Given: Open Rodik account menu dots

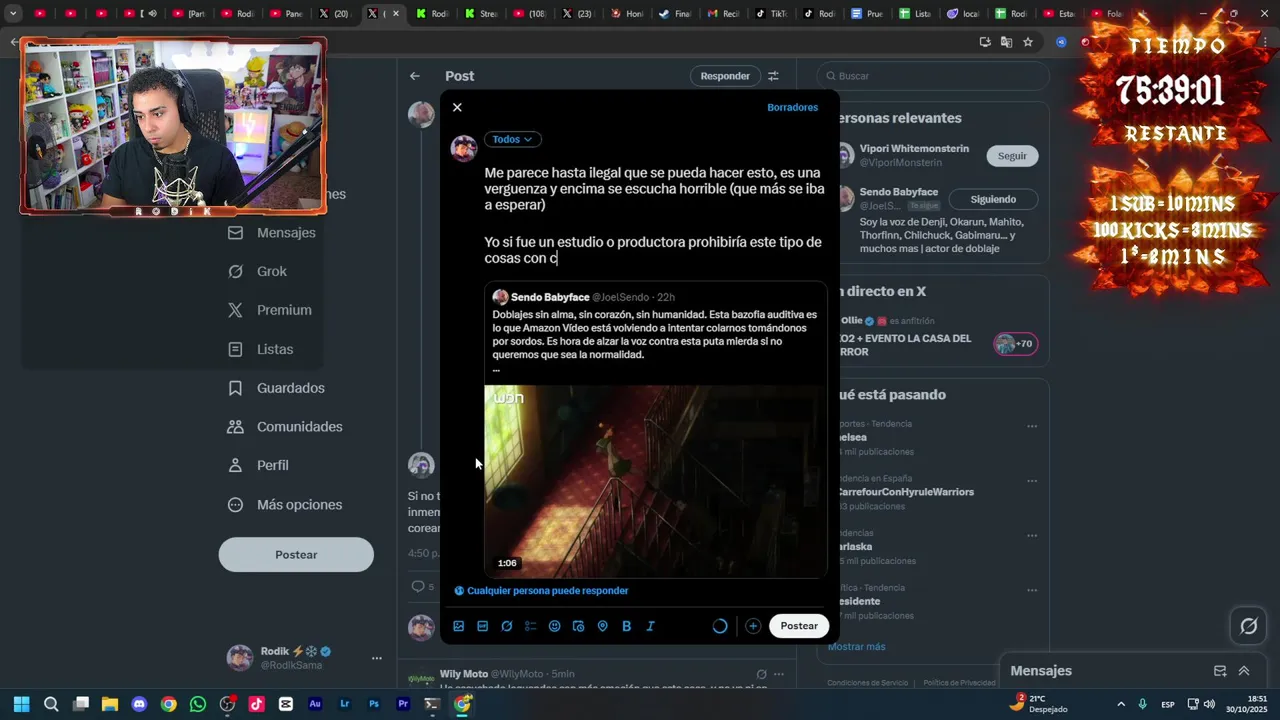Looking at the screenshot, I should point(377,658).
